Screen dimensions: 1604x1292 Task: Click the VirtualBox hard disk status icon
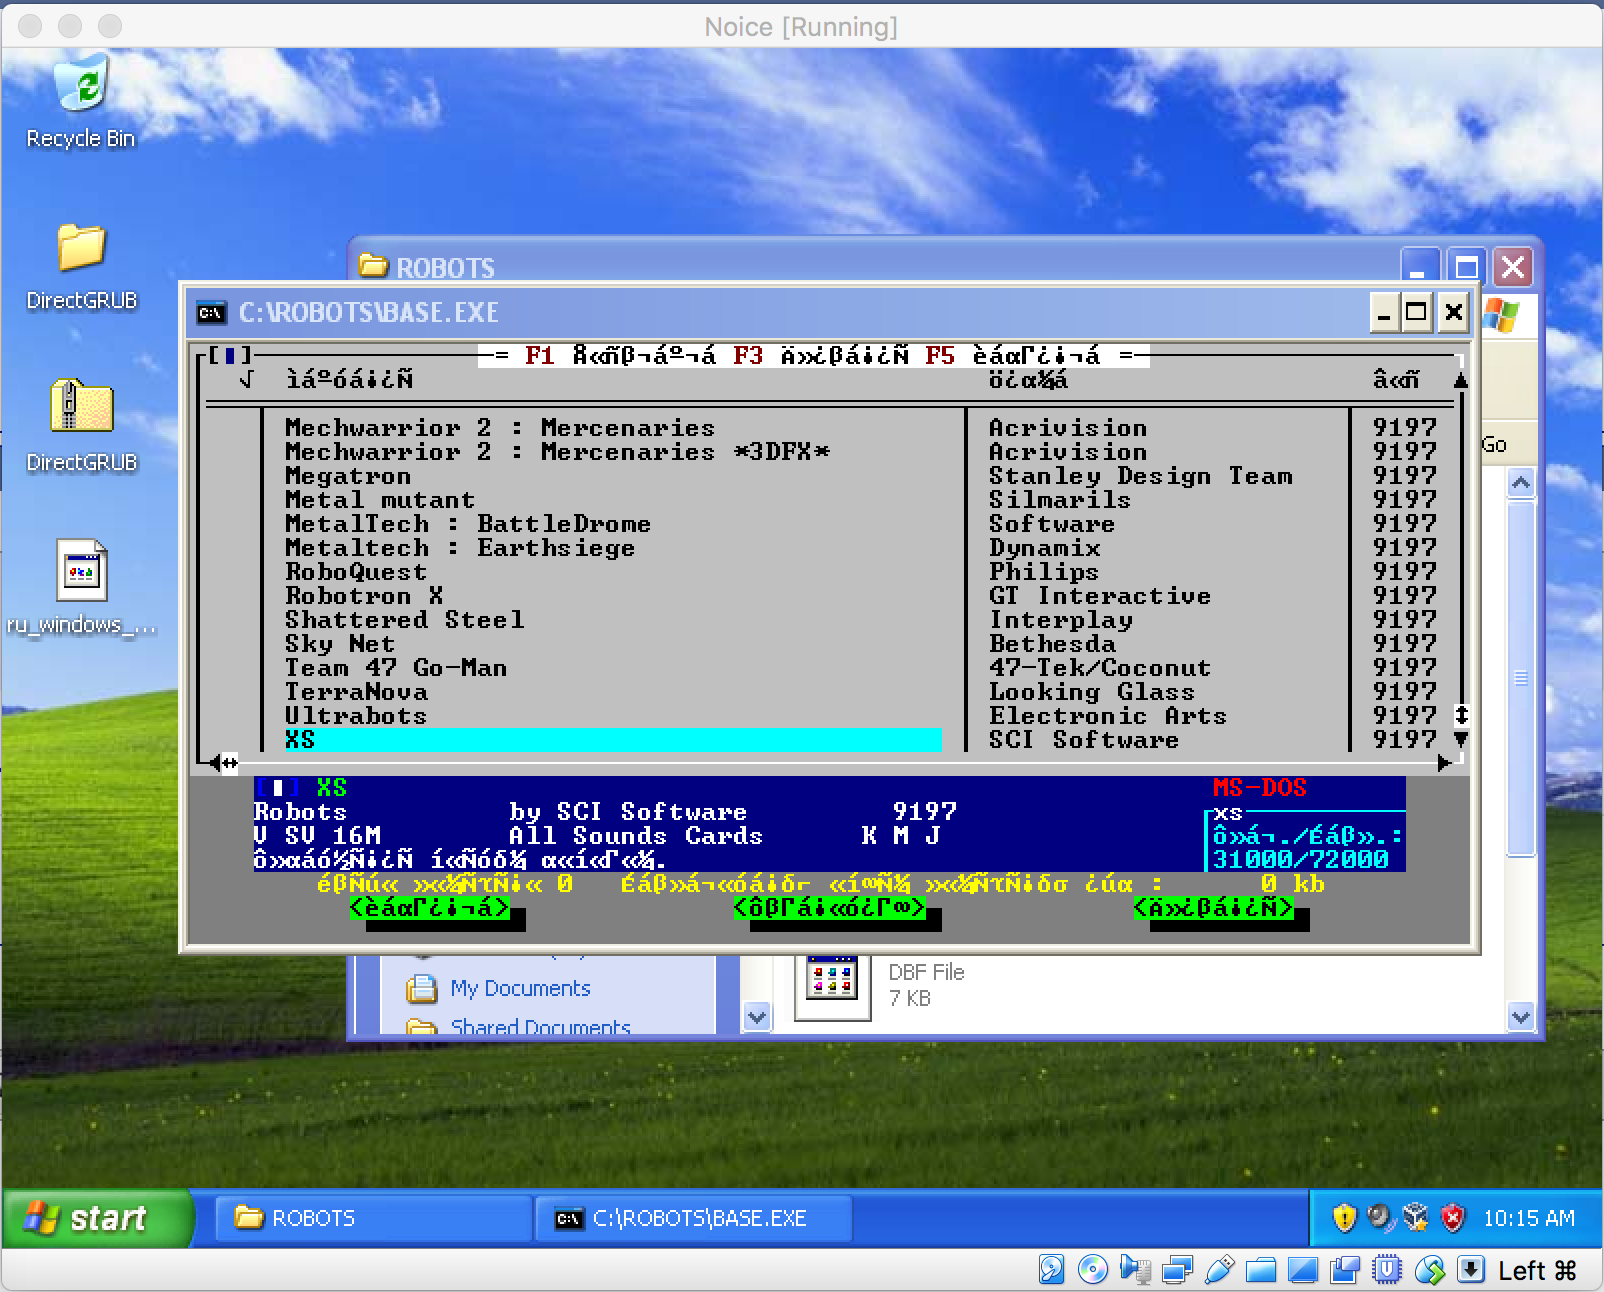point(1051,1270)
